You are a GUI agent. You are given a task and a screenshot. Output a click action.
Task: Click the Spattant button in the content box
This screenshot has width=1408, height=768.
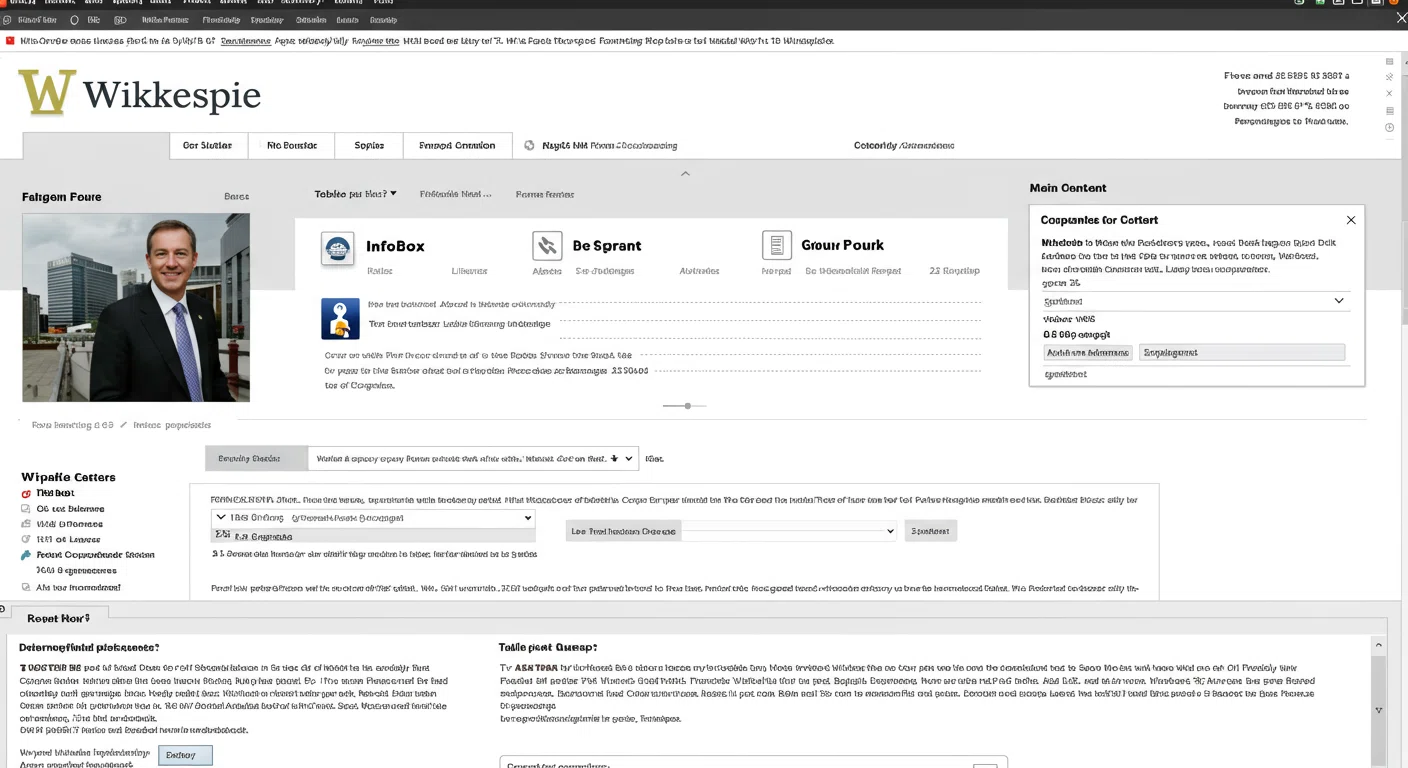tap(930, 531)
